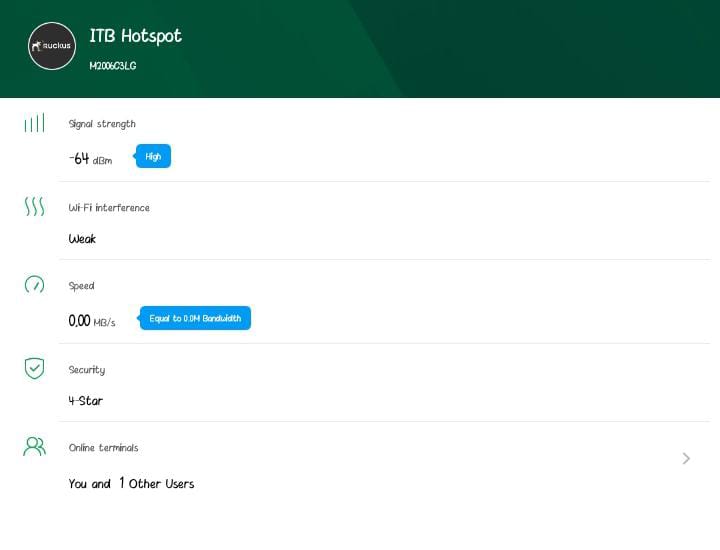Click the Wi-Fi interference label
Image resolution: width=720 pixels, height=550 pixels.
109,208
